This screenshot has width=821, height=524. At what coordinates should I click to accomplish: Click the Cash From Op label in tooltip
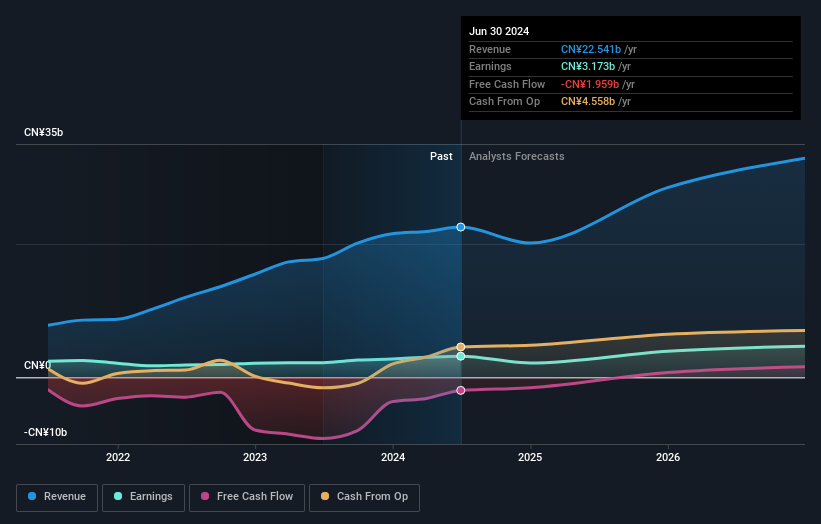pyautogui.click(x=504, y=102)
